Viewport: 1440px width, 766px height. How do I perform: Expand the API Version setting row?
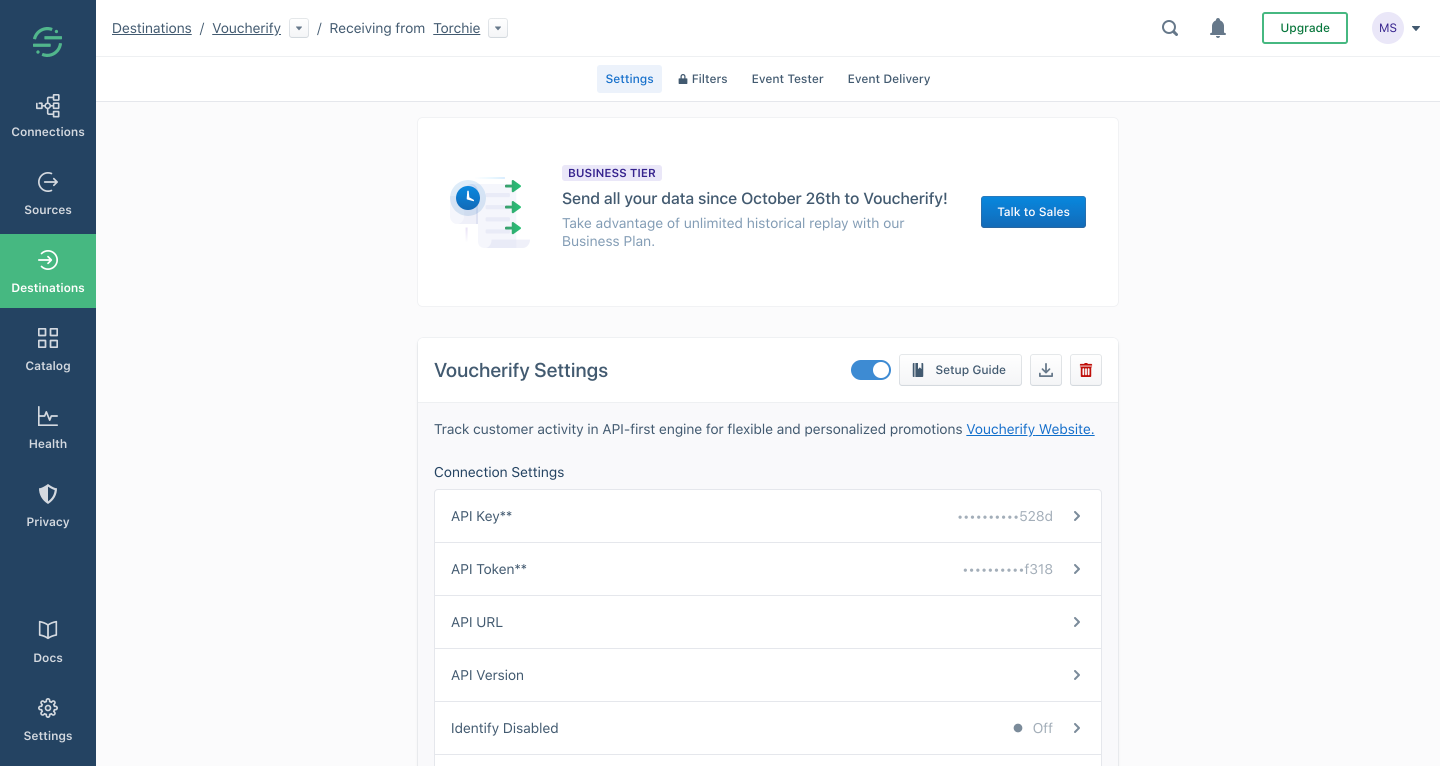pyautogui.click(x=768, y=675)
